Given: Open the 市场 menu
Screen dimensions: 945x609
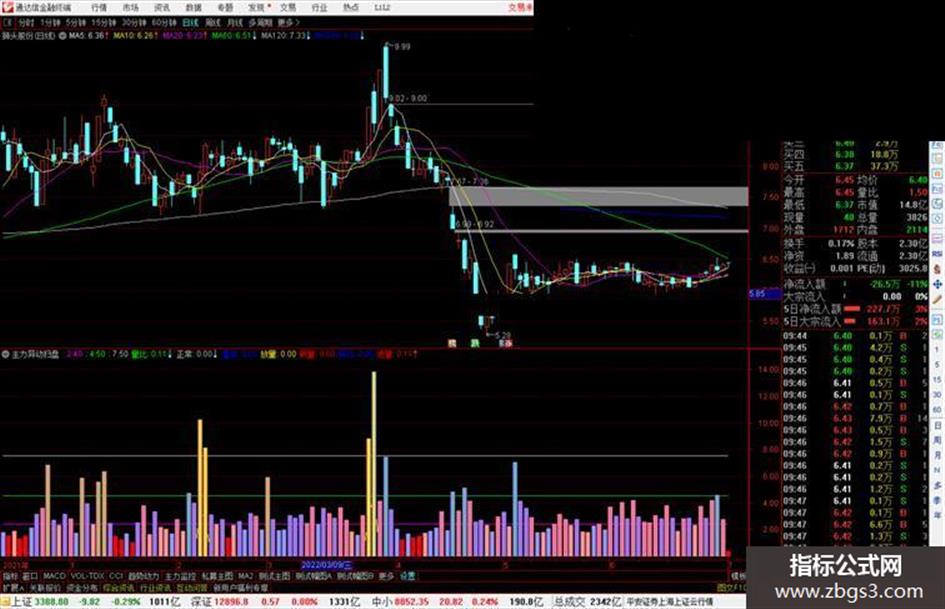Looking at the screenshot, I should click(130, 8).
